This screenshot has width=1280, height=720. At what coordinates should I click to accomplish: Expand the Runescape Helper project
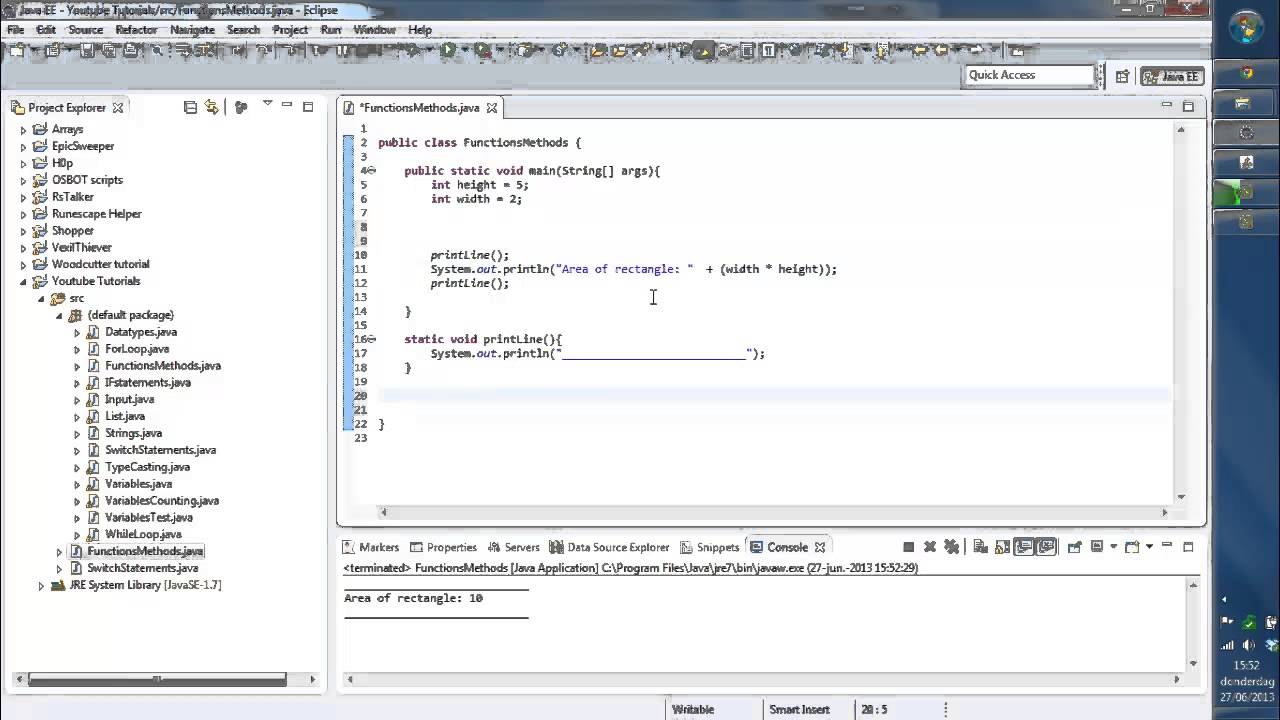[24, 214]
